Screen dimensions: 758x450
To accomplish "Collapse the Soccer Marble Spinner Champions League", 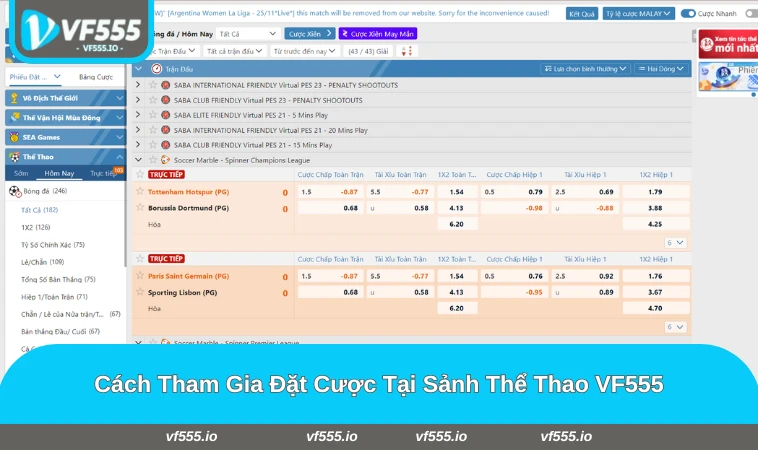I will tap(138, 160).
